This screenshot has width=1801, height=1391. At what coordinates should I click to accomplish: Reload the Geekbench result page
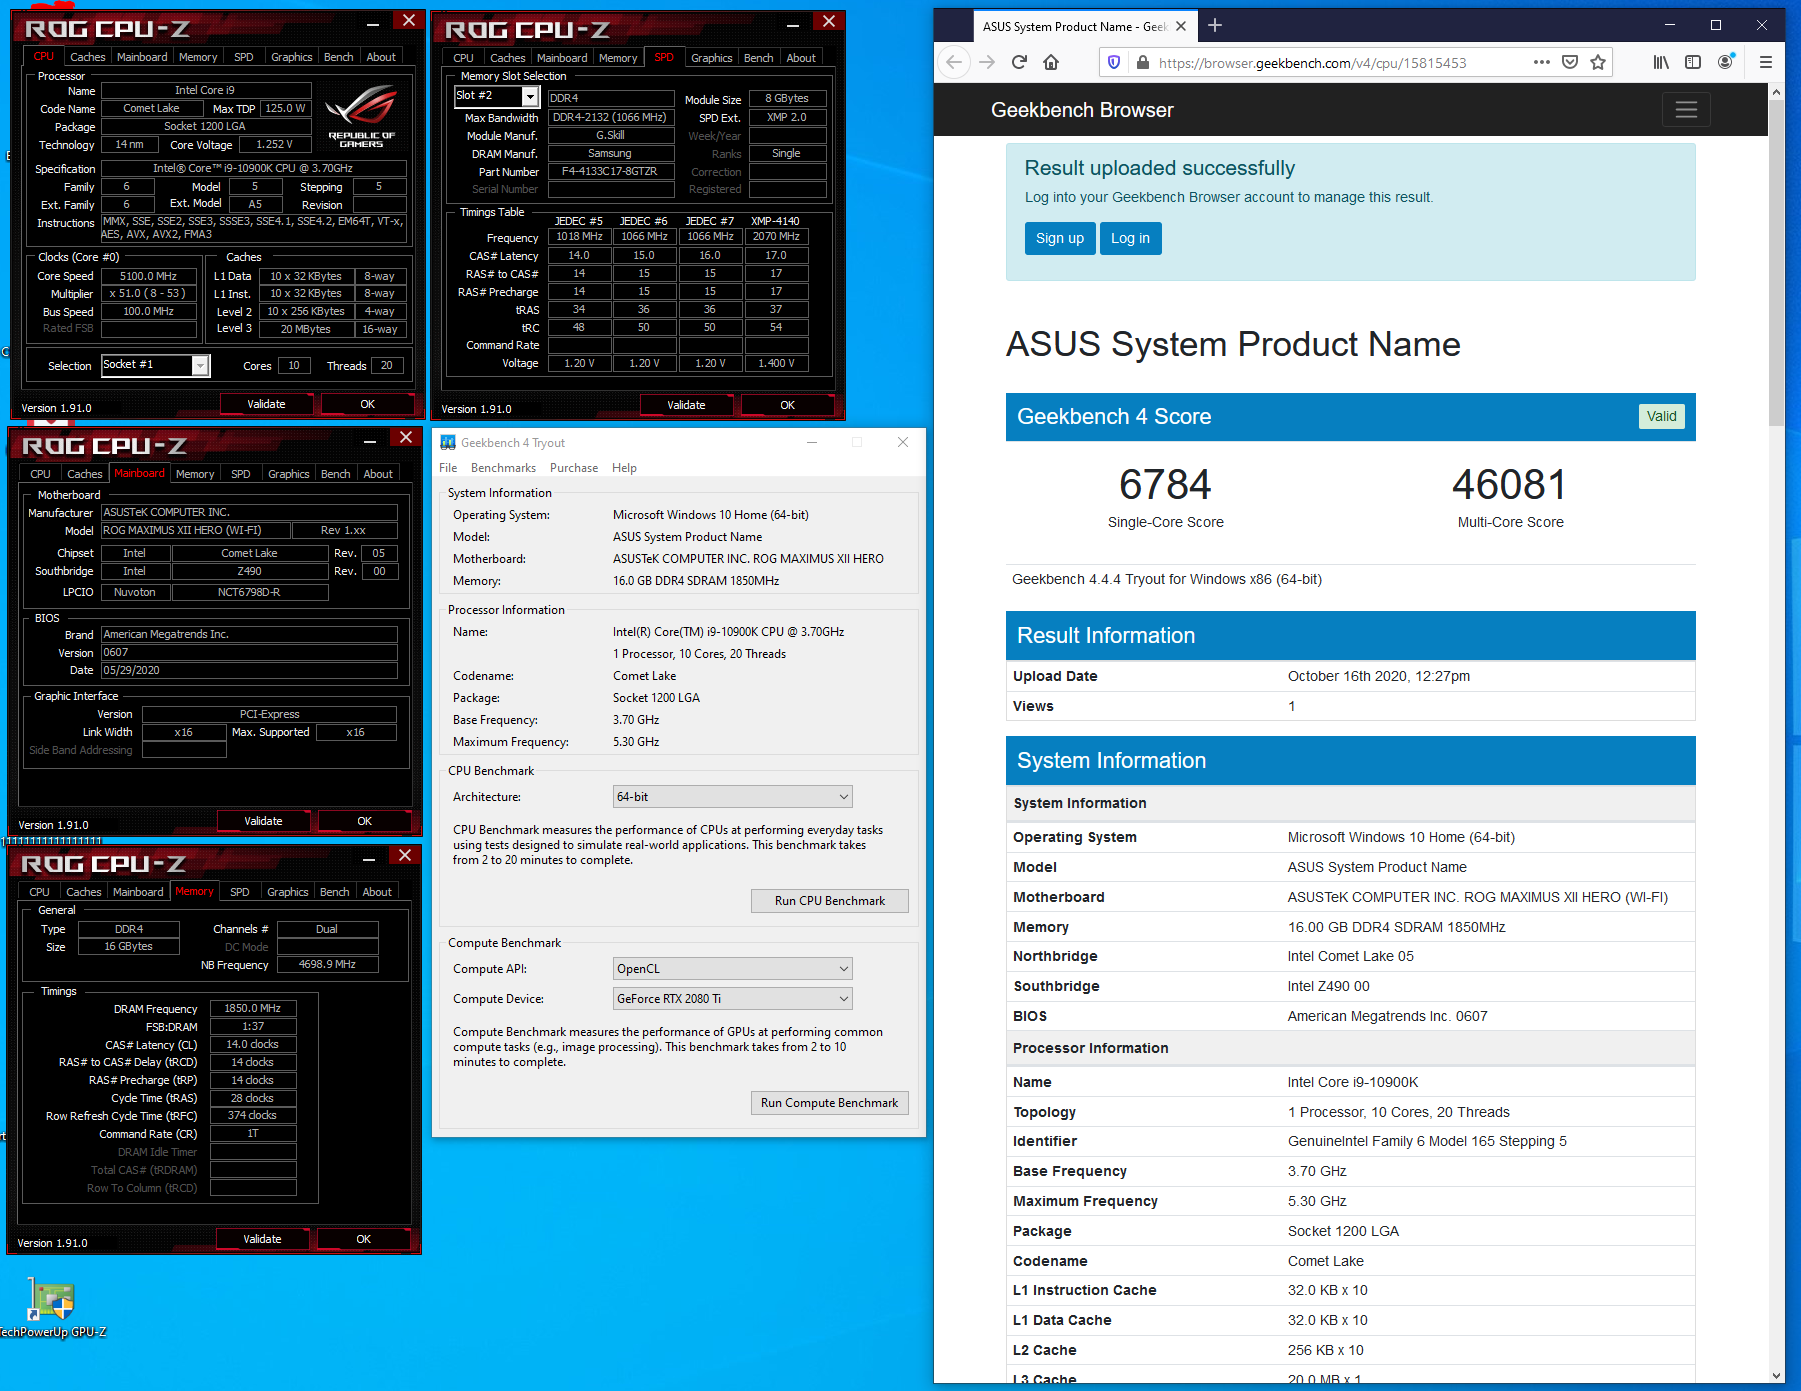coord(1019,62)
